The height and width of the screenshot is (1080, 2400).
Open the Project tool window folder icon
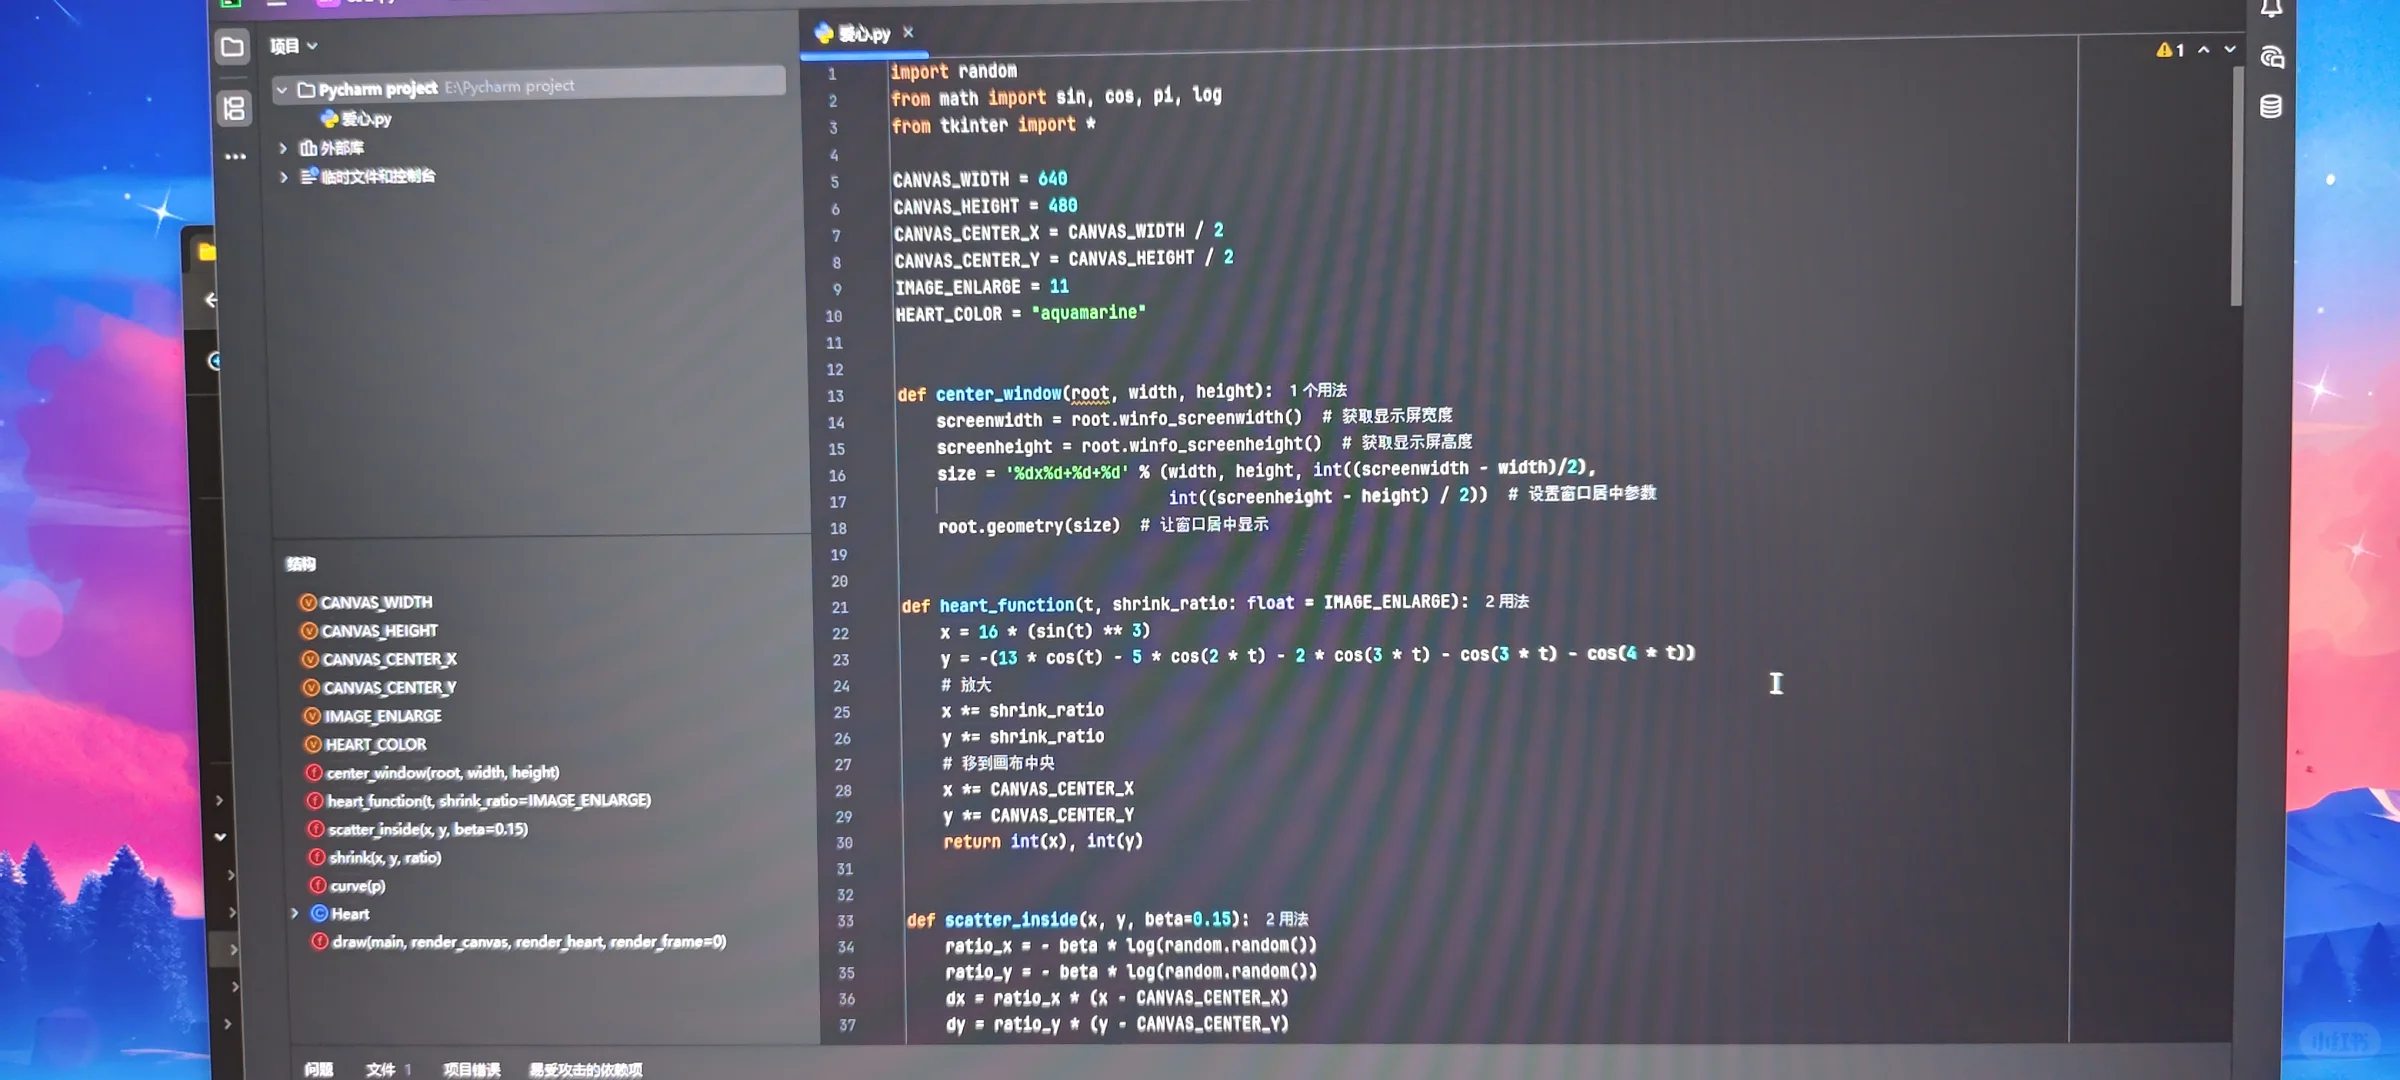pyautogui.click(x=232, y=47)
